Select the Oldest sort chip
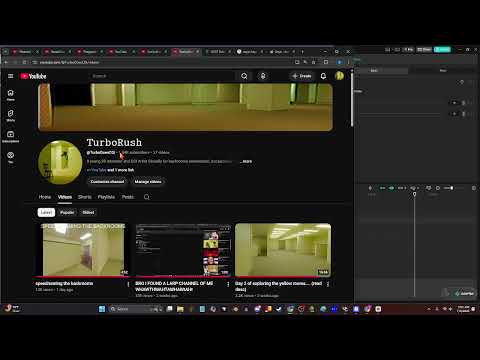480x360 pixels. coord(88,212)
